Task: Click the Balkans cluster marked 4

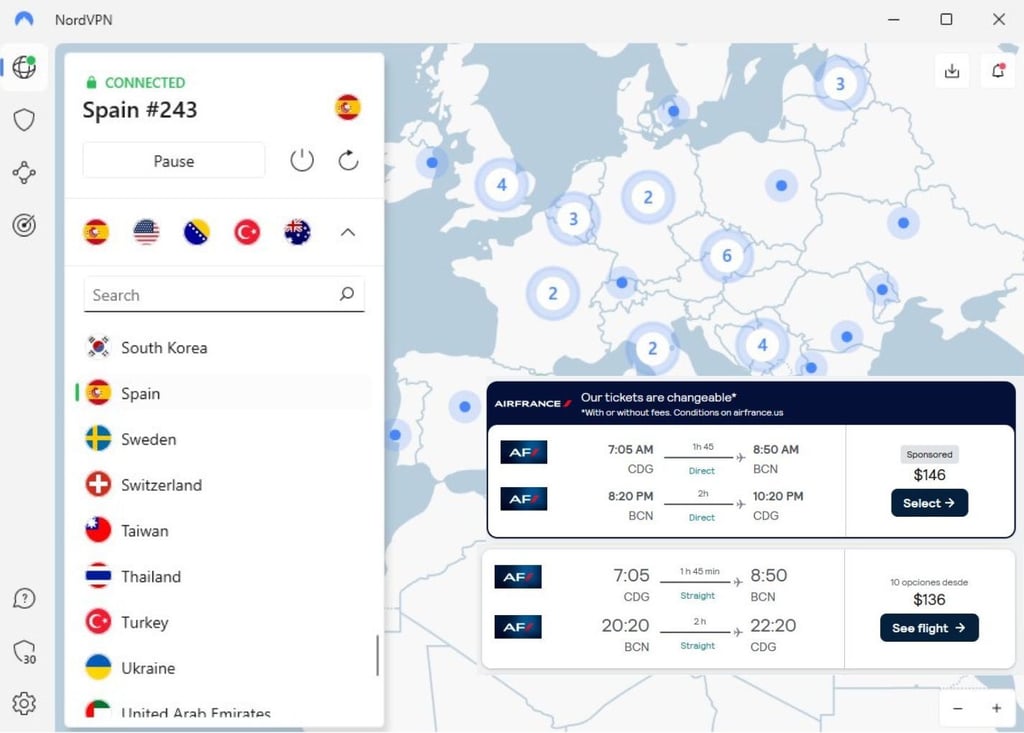Action: pyautogui.click(x=762, y=345)
